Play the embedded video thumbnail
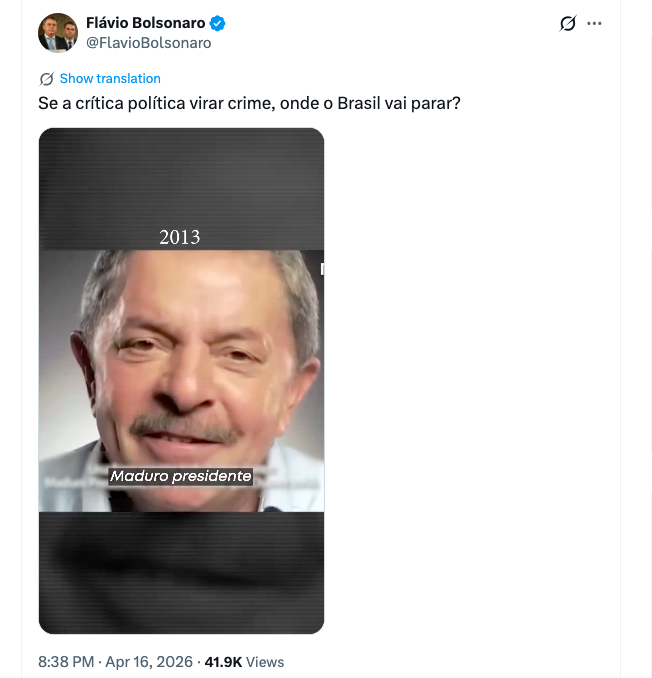Screen dimensions: 652x678 point(181,380)
